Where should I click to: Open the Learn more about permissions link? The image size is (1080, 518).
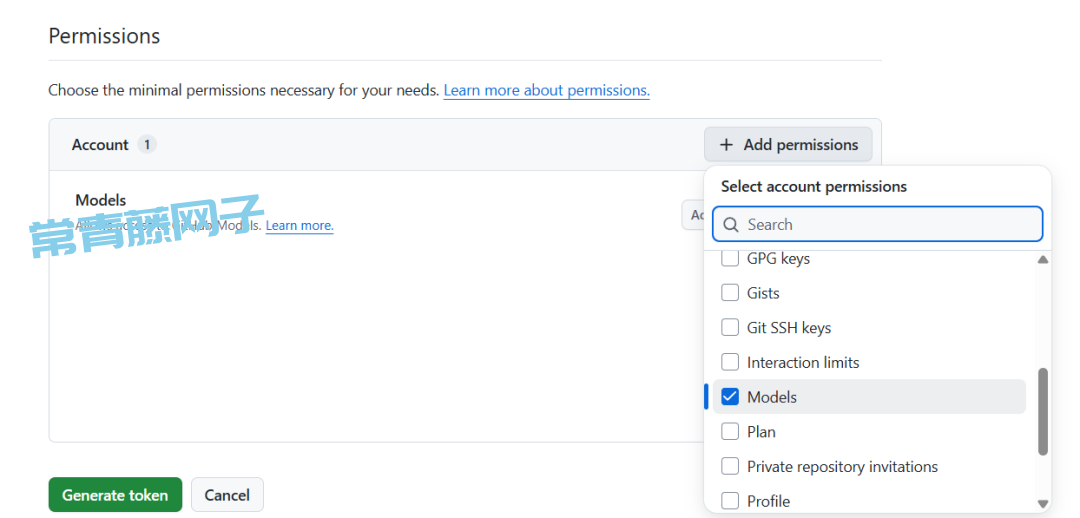tap(546, 90)
